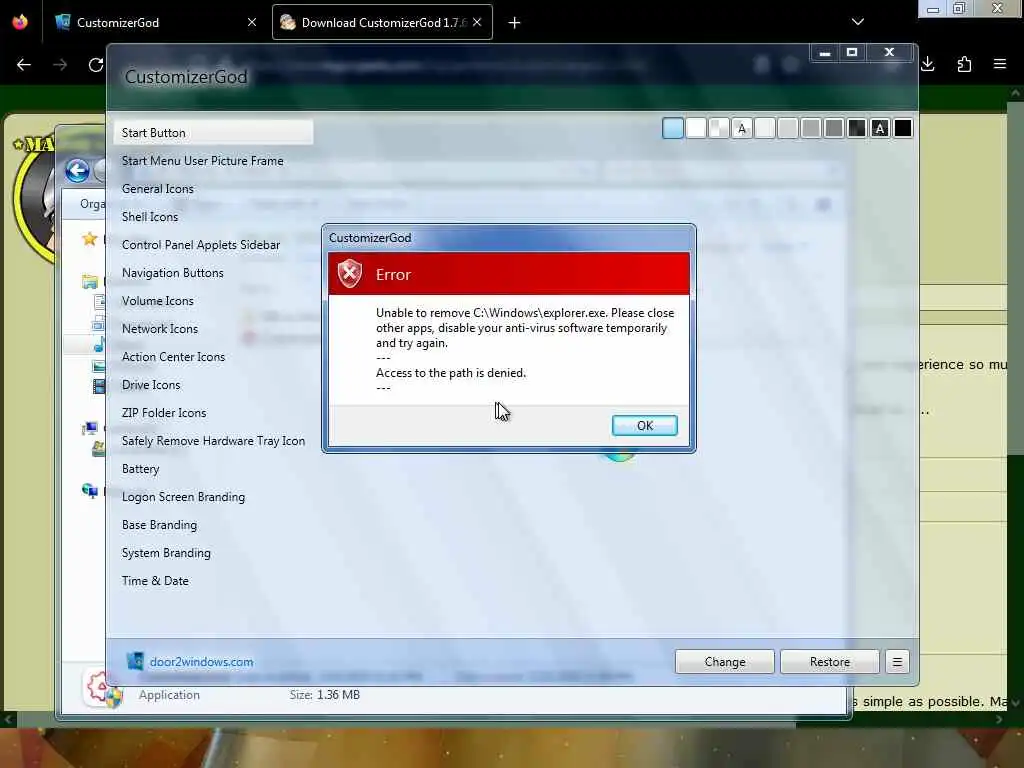Go forward in the Firefox browser
The height and width of the screenshot is (768, 1024).
tap(60, 64)
